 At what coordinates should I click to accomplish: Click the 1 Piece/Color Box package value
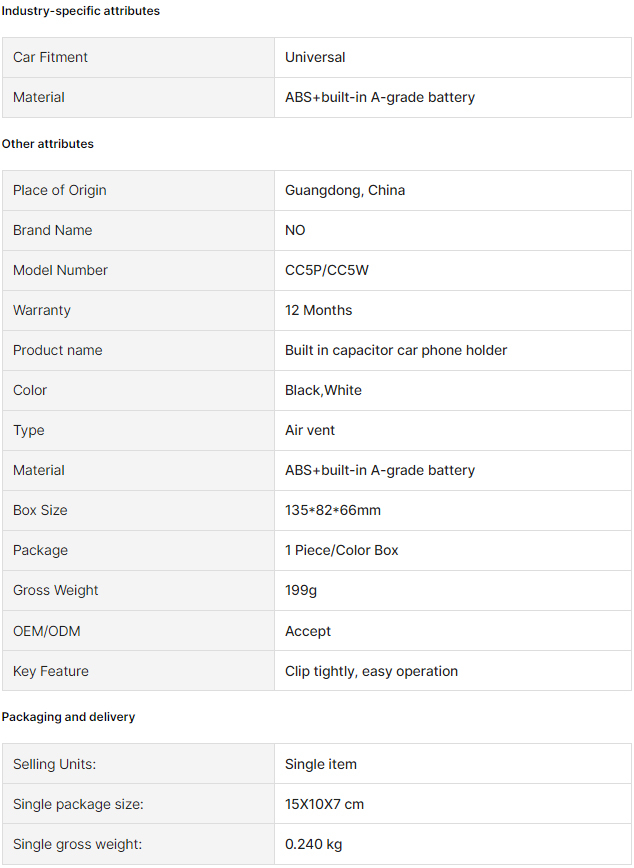pyautogui.click(x=342, y=550)
